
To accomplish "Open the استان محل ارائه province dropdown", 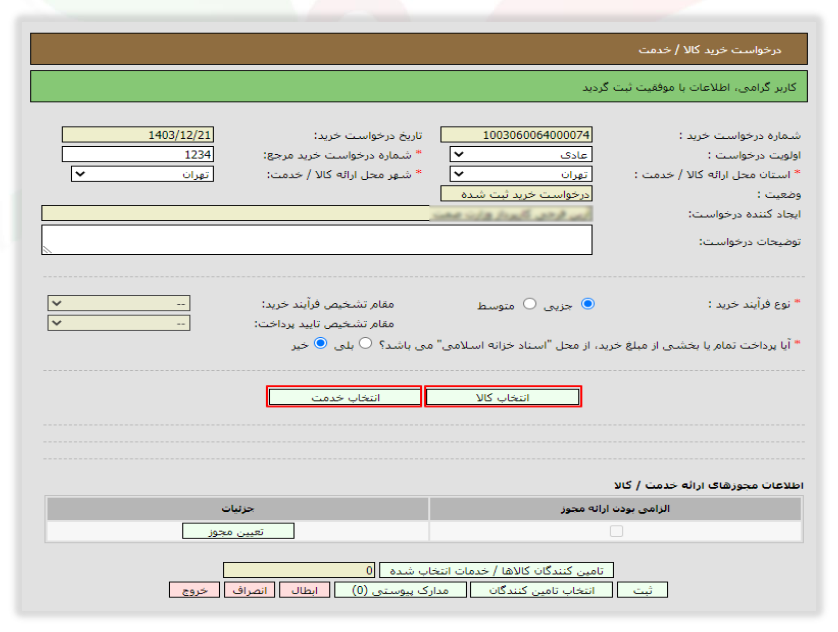I will [x=521, y=174].
